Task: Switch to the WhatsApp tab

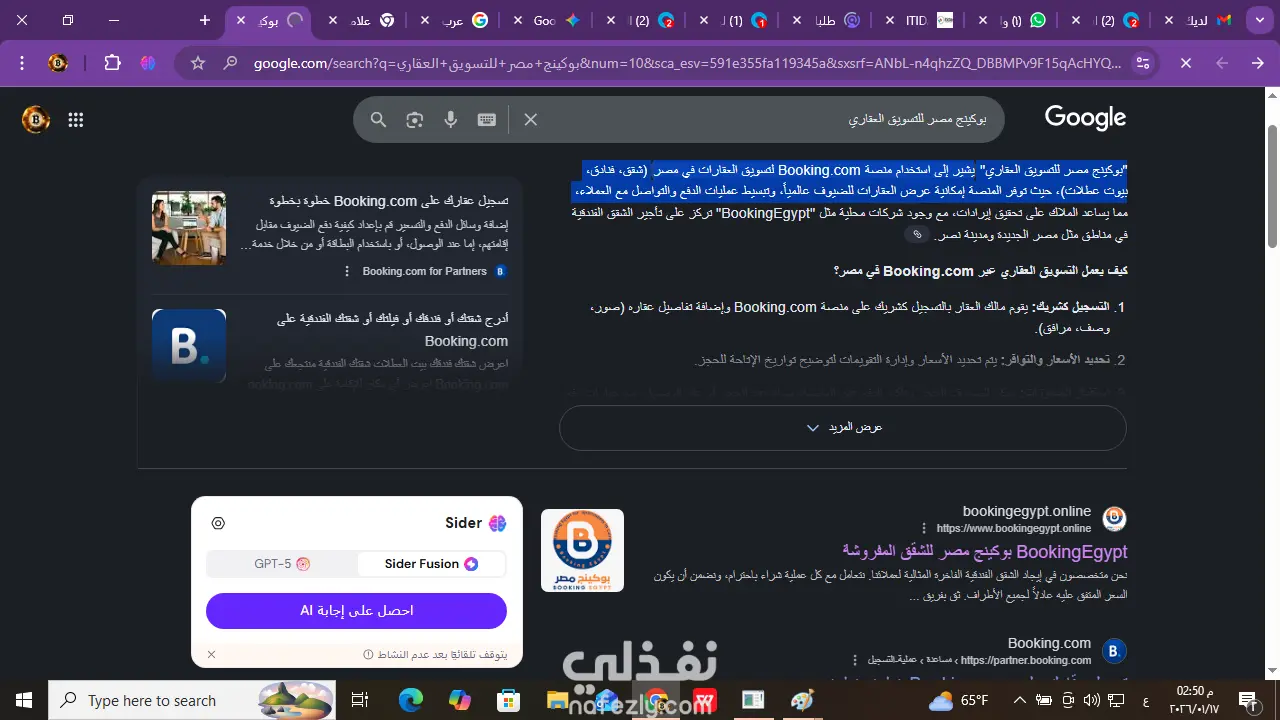Action: pyautogui.click(x=1010, y=20)
